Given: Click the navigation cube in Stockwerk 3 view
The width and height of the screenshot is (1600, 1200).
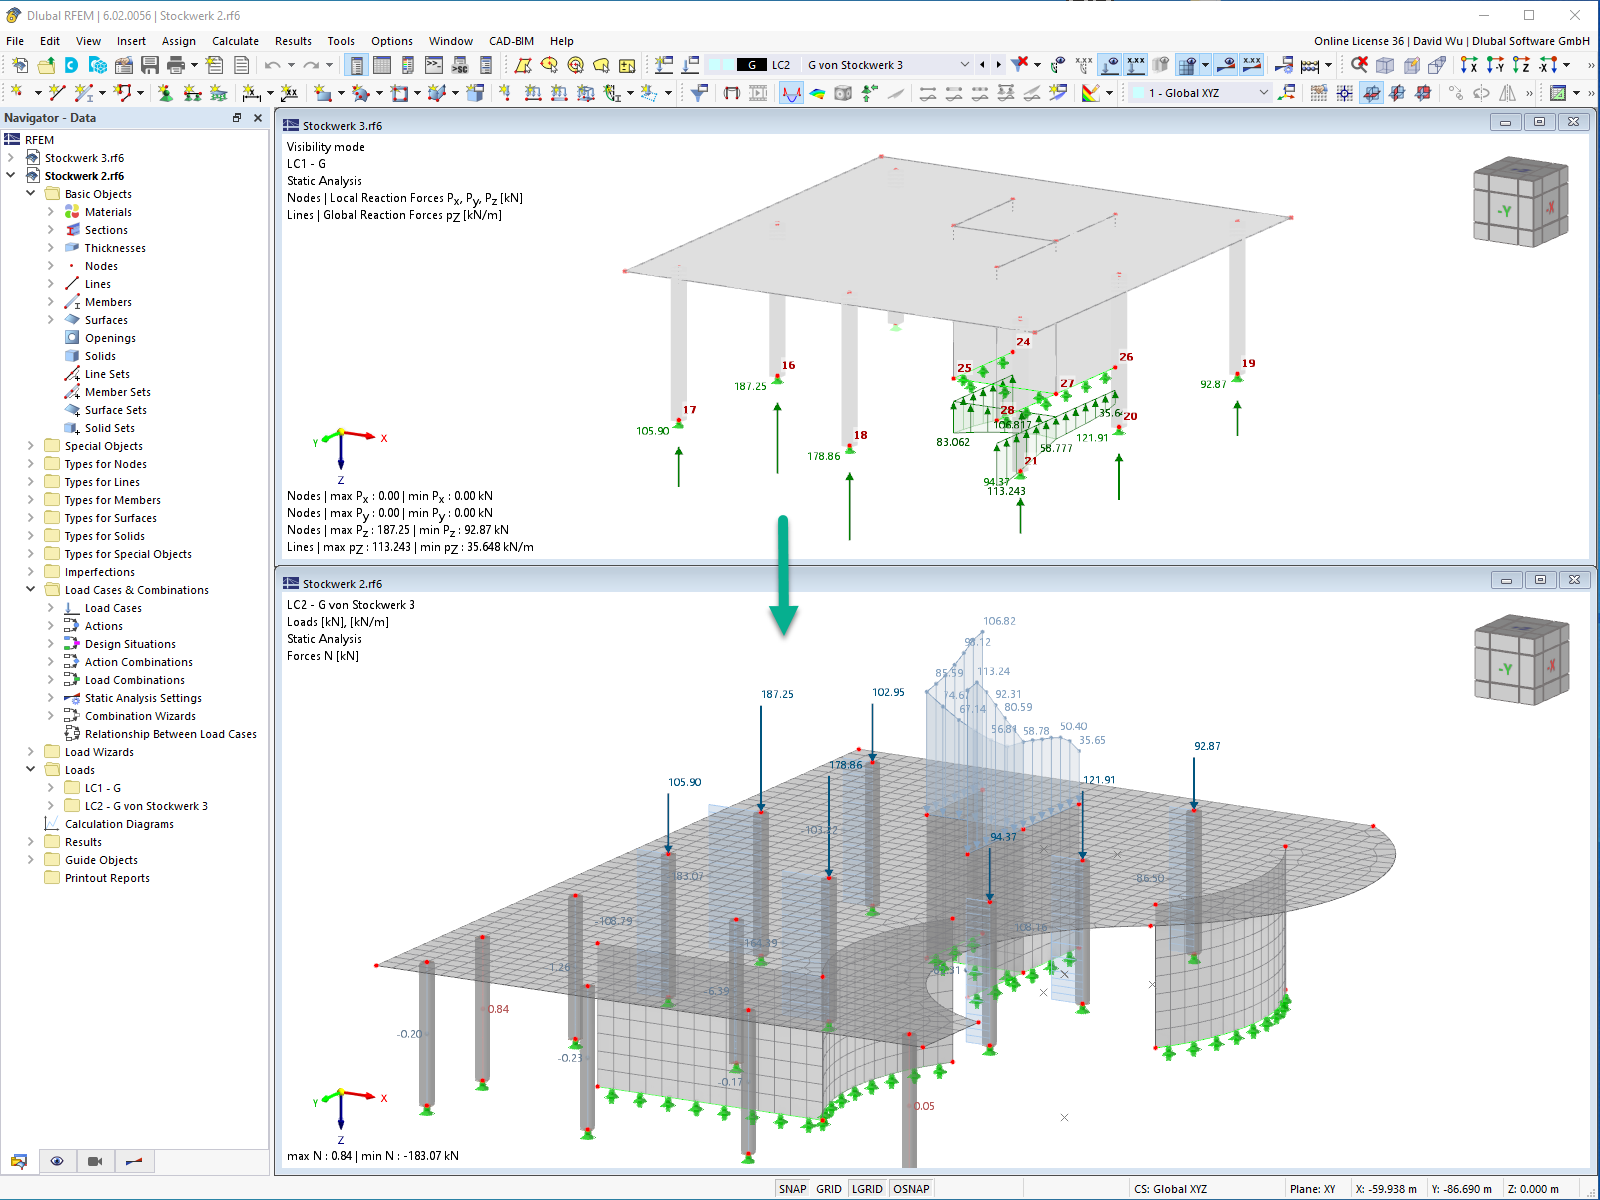Looking at the screenshot, I should pyautogui.click(x=1521, y=202).
